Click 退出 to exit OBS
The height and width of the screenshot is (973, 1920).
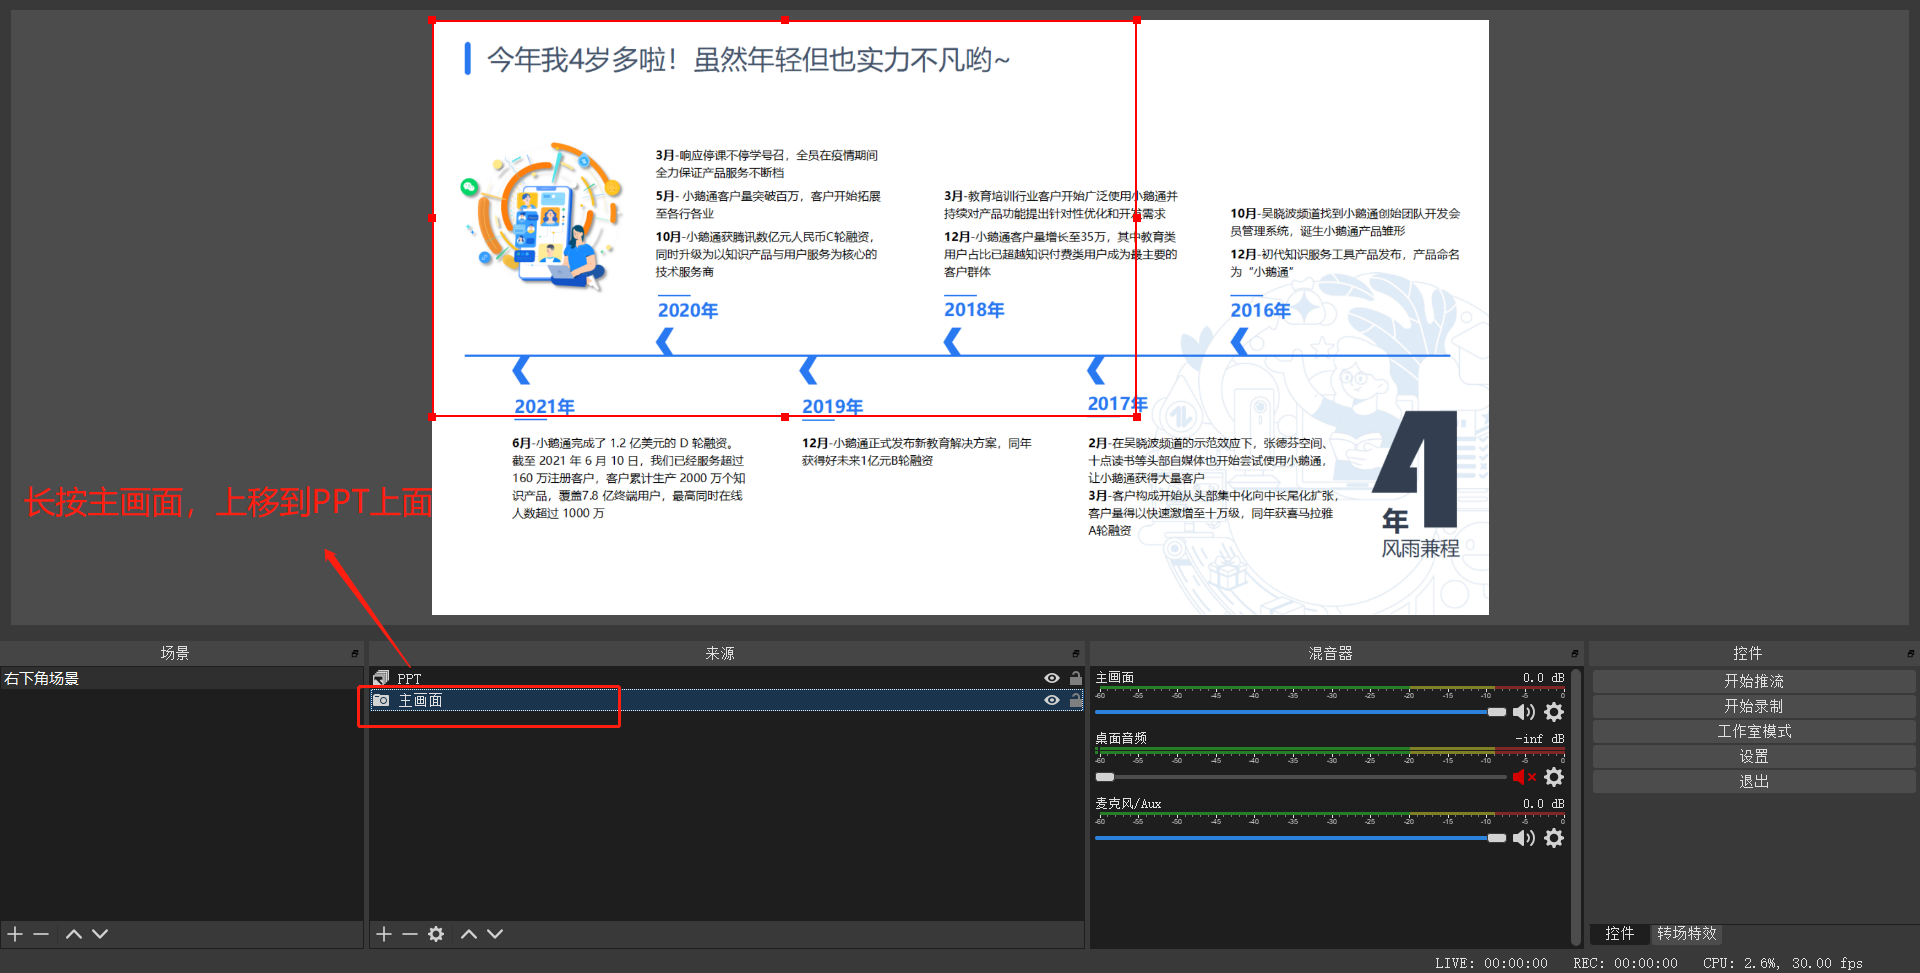tap(1754, 781)
